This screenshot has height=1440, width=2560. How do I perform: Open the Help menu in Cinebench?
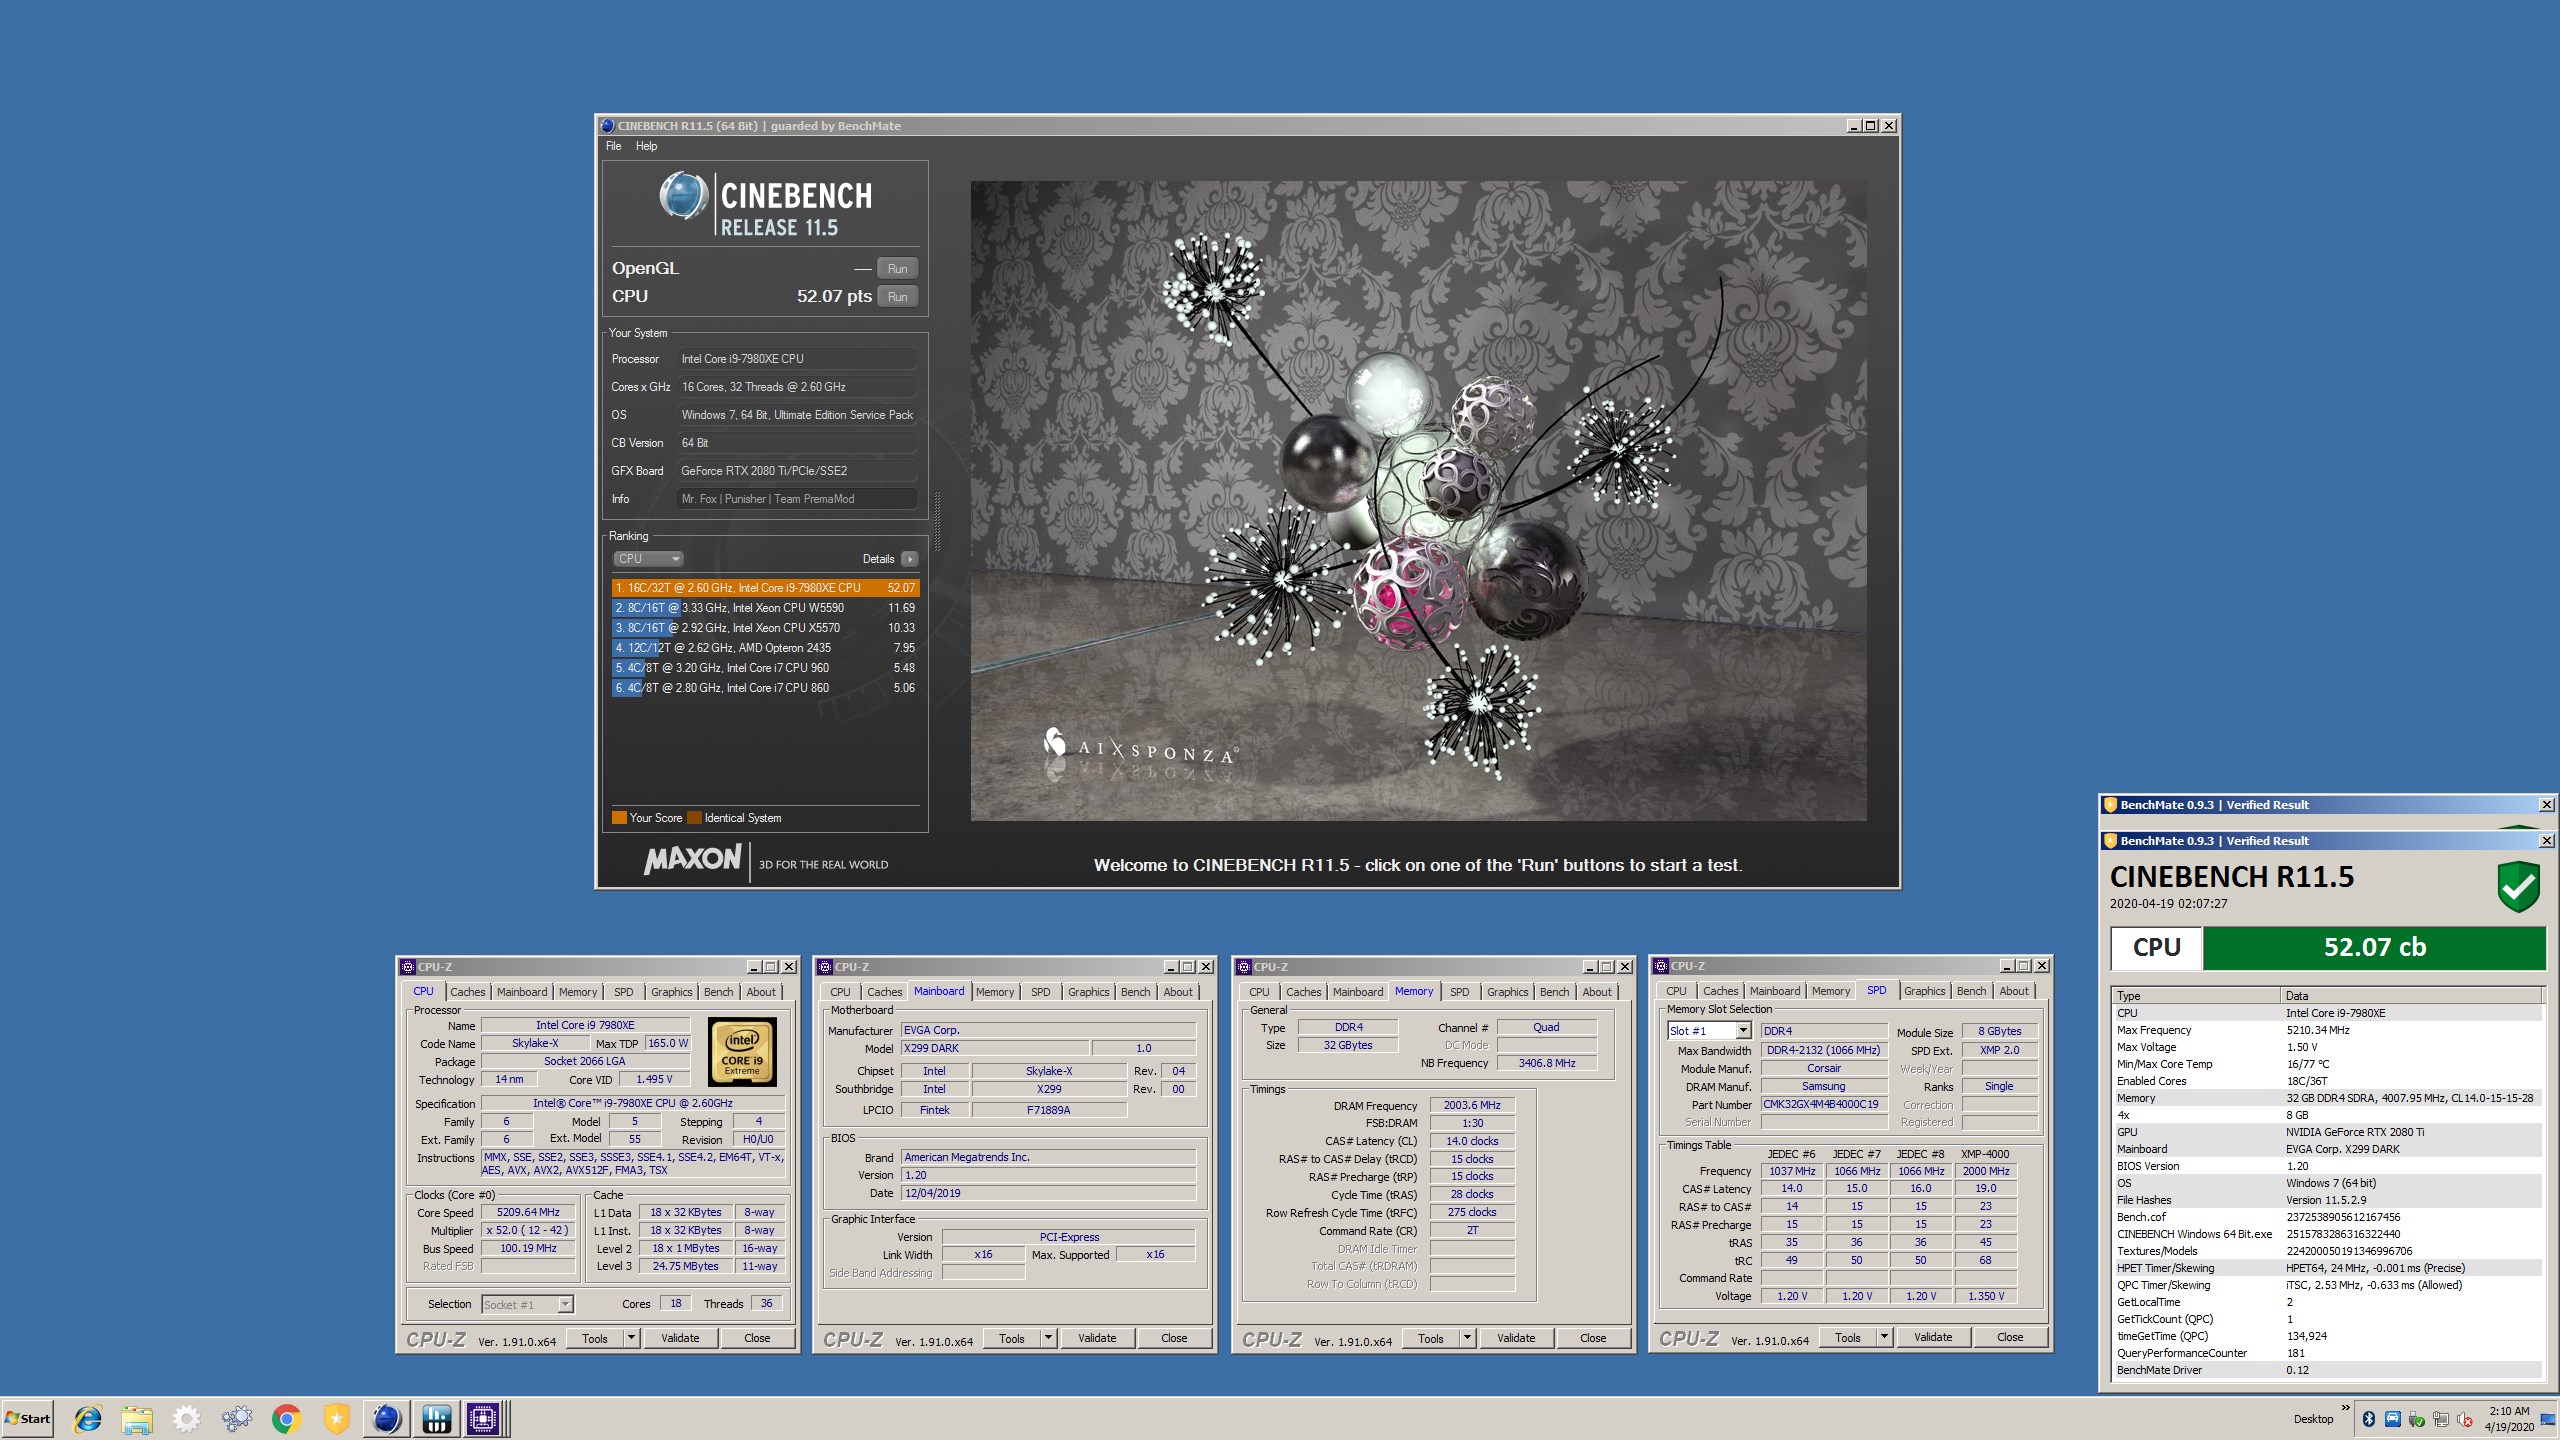point(646,146)
